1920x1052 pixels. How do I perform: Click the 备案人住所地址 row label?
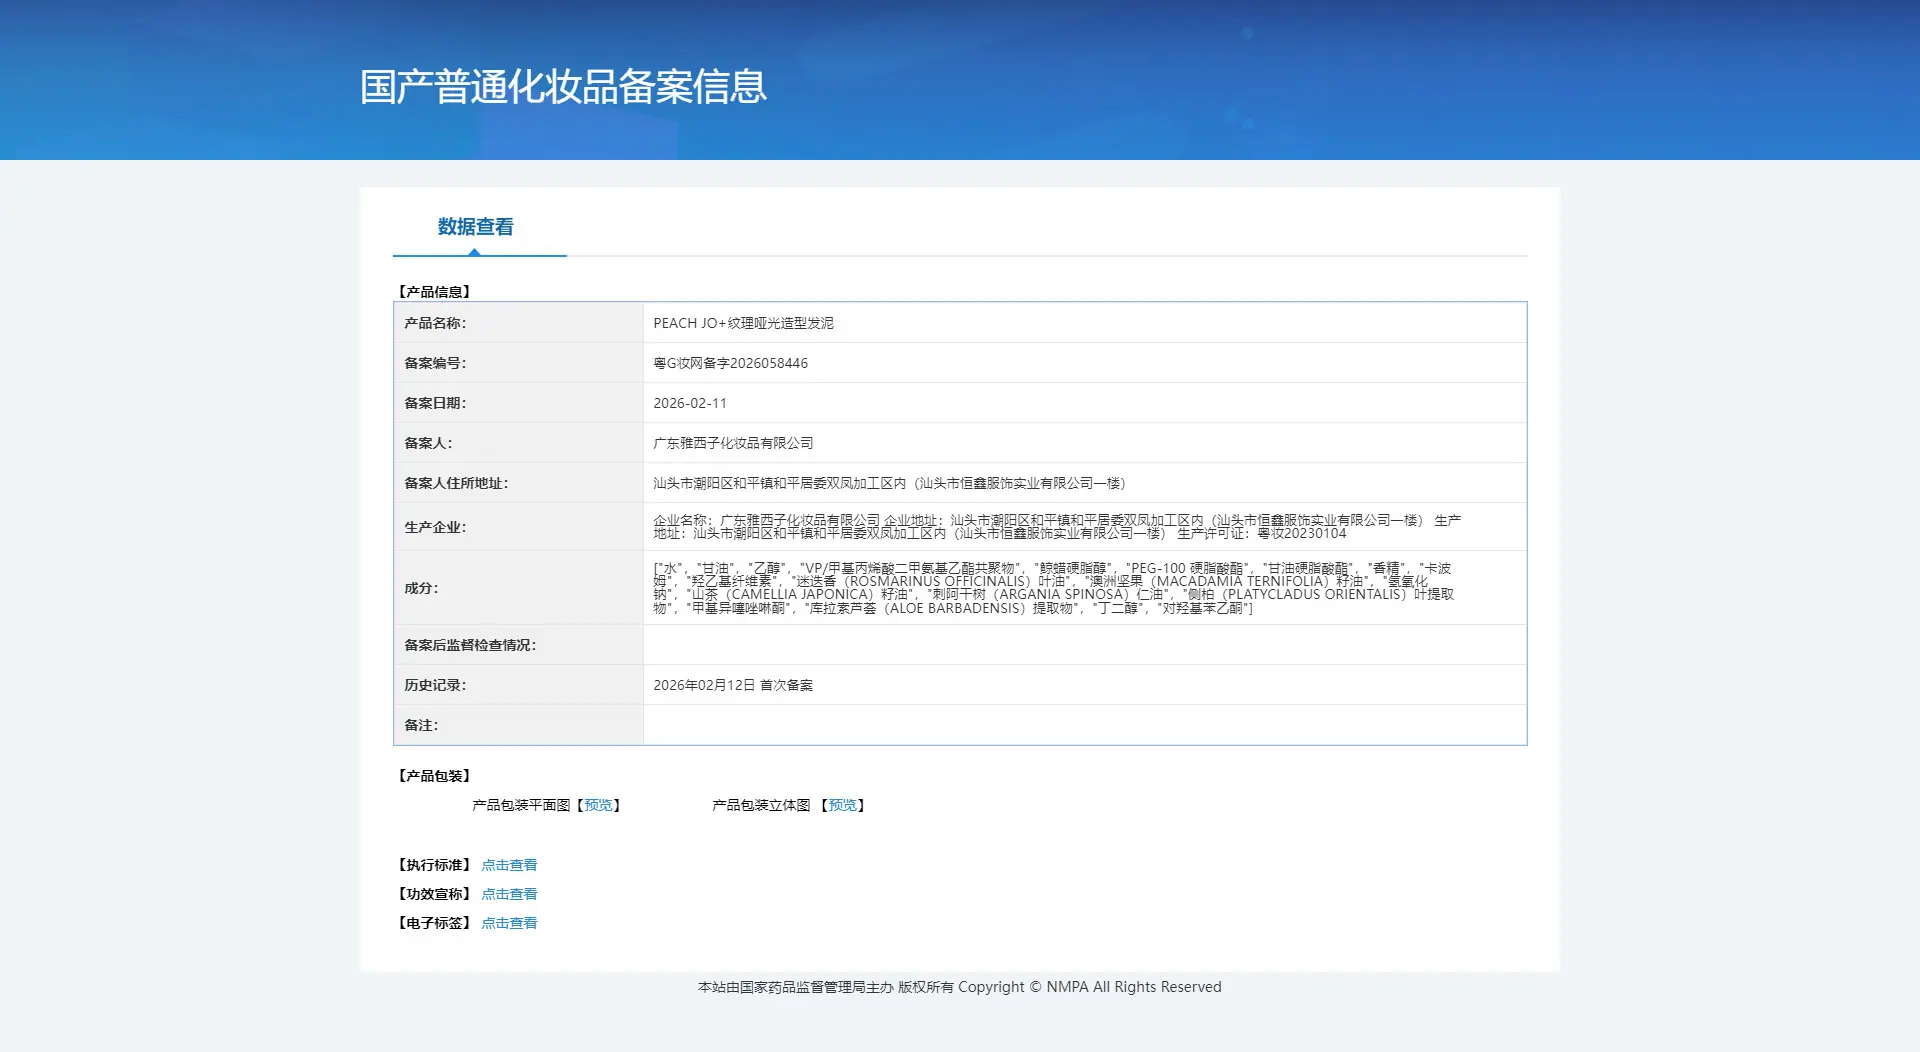pyautogui.click(x=456, y=483)
